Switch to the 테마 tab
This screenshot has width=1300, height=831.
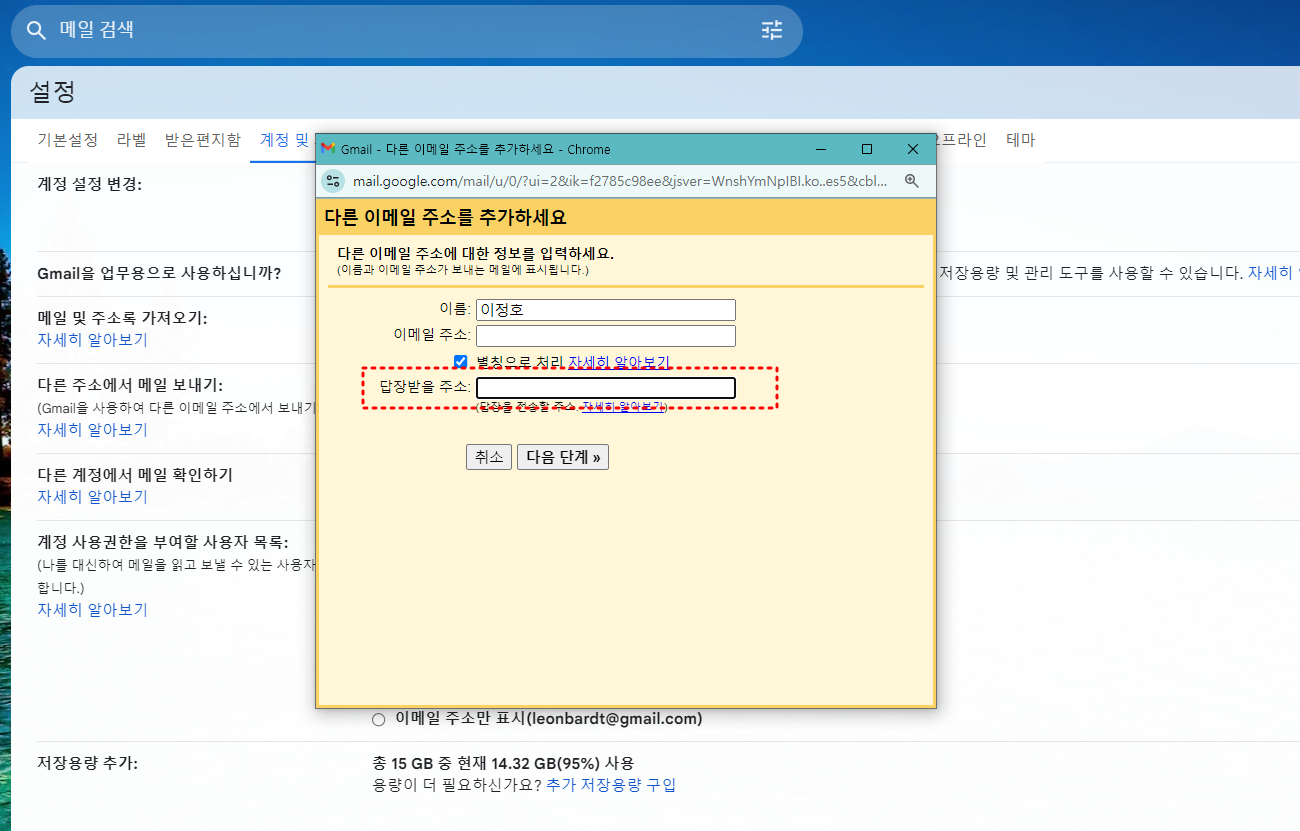pos(1021,140)
